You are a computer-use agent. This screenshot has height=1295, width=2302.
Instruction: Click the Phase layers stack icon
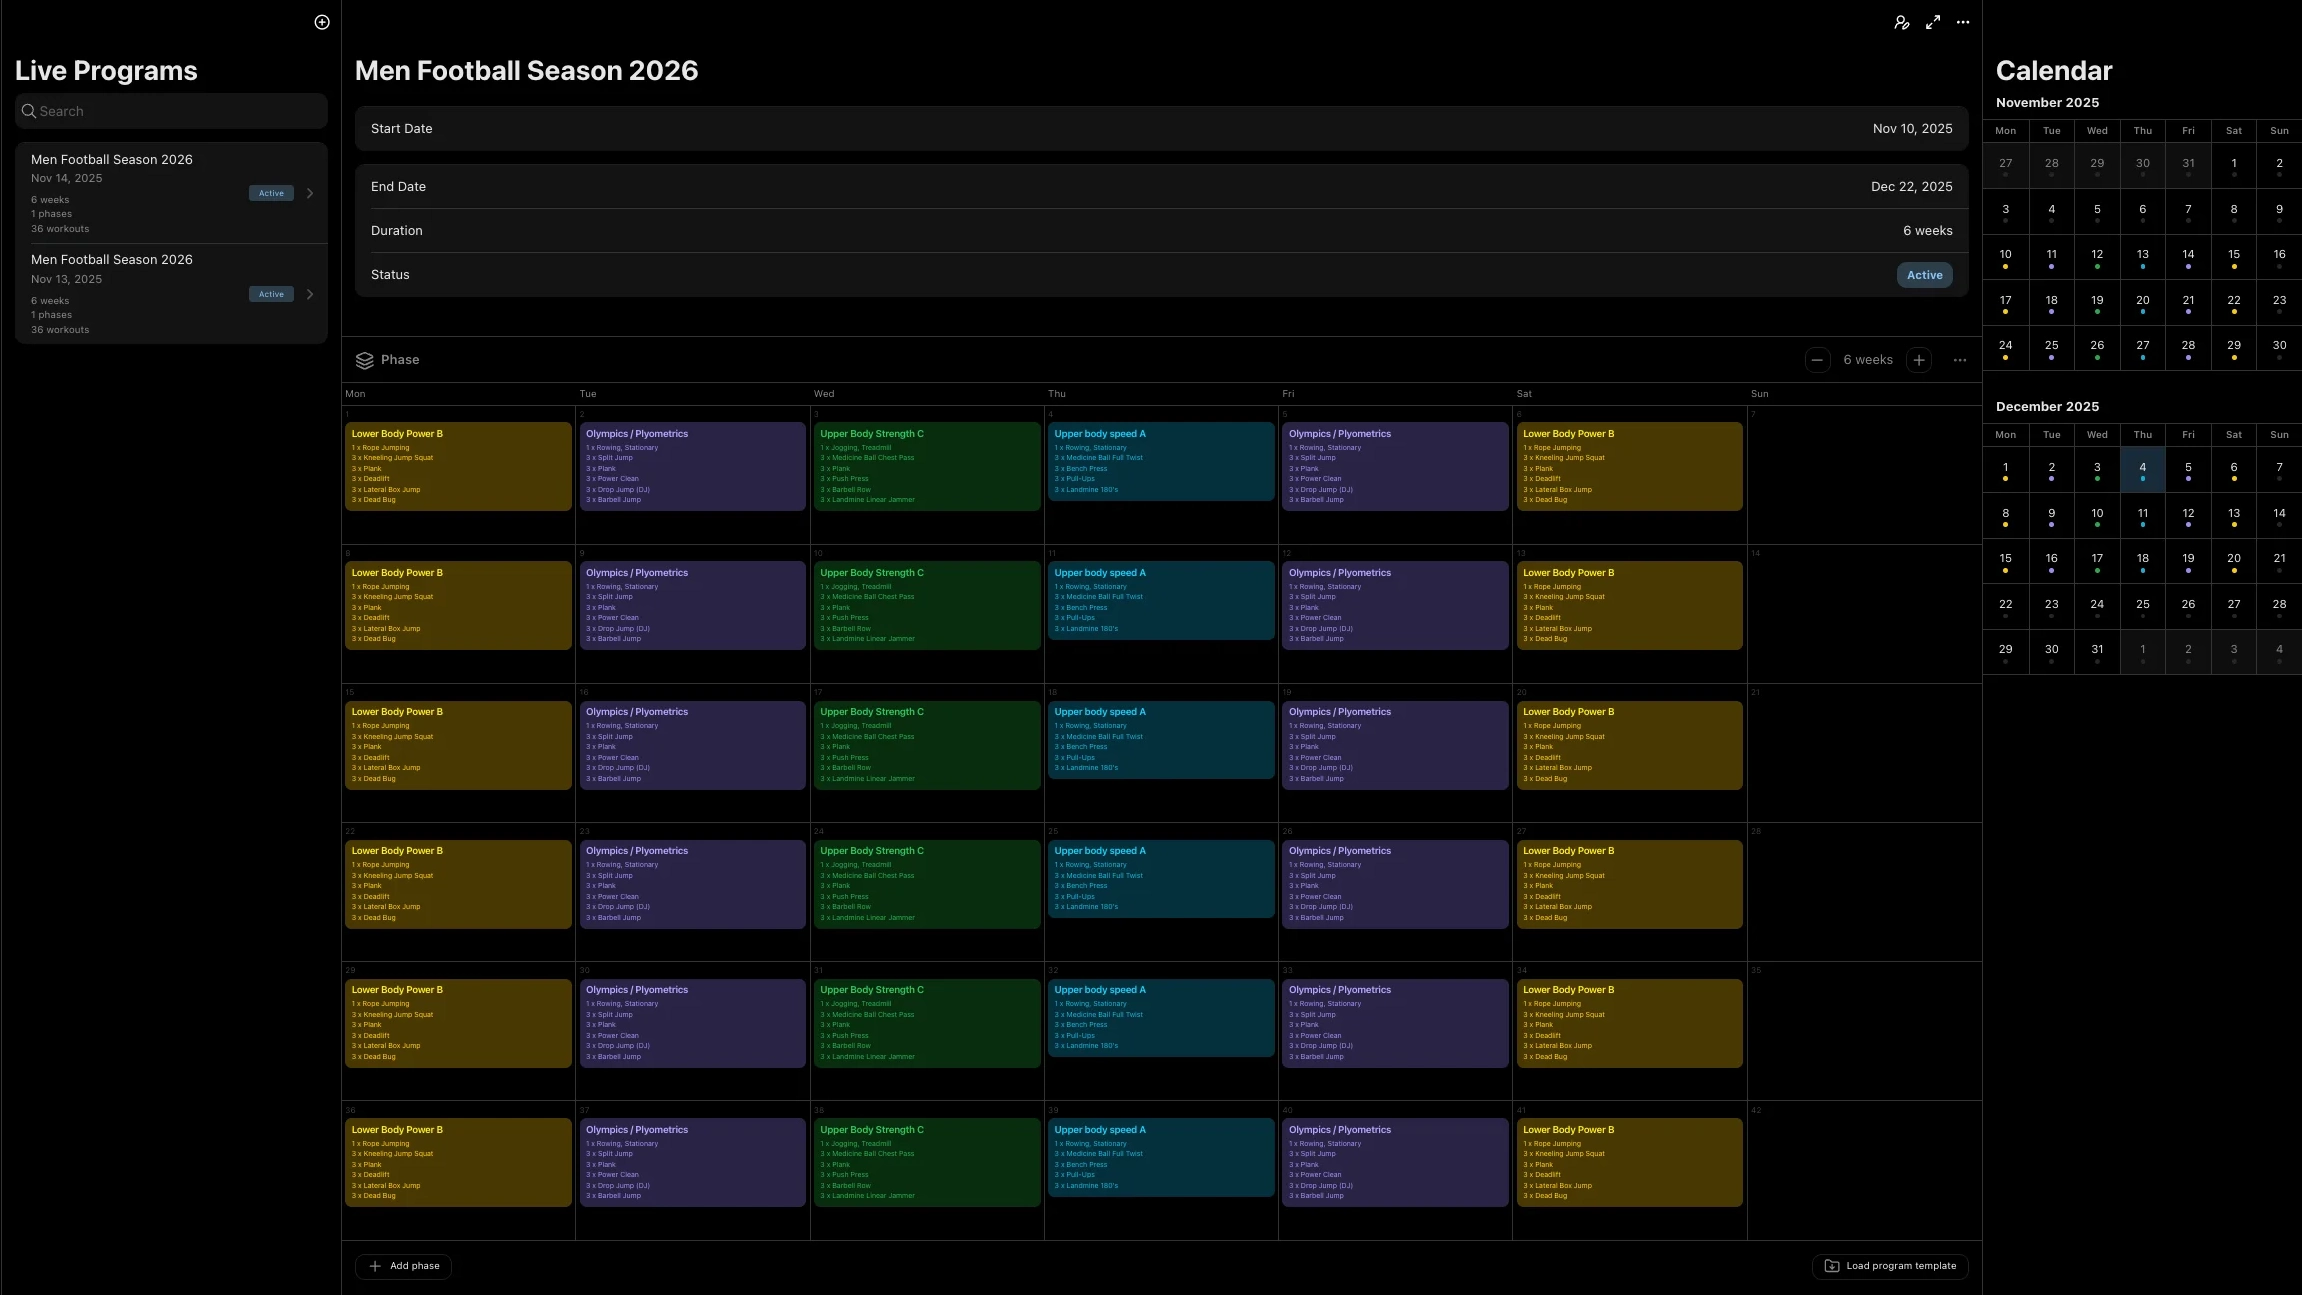click(364, 360)
